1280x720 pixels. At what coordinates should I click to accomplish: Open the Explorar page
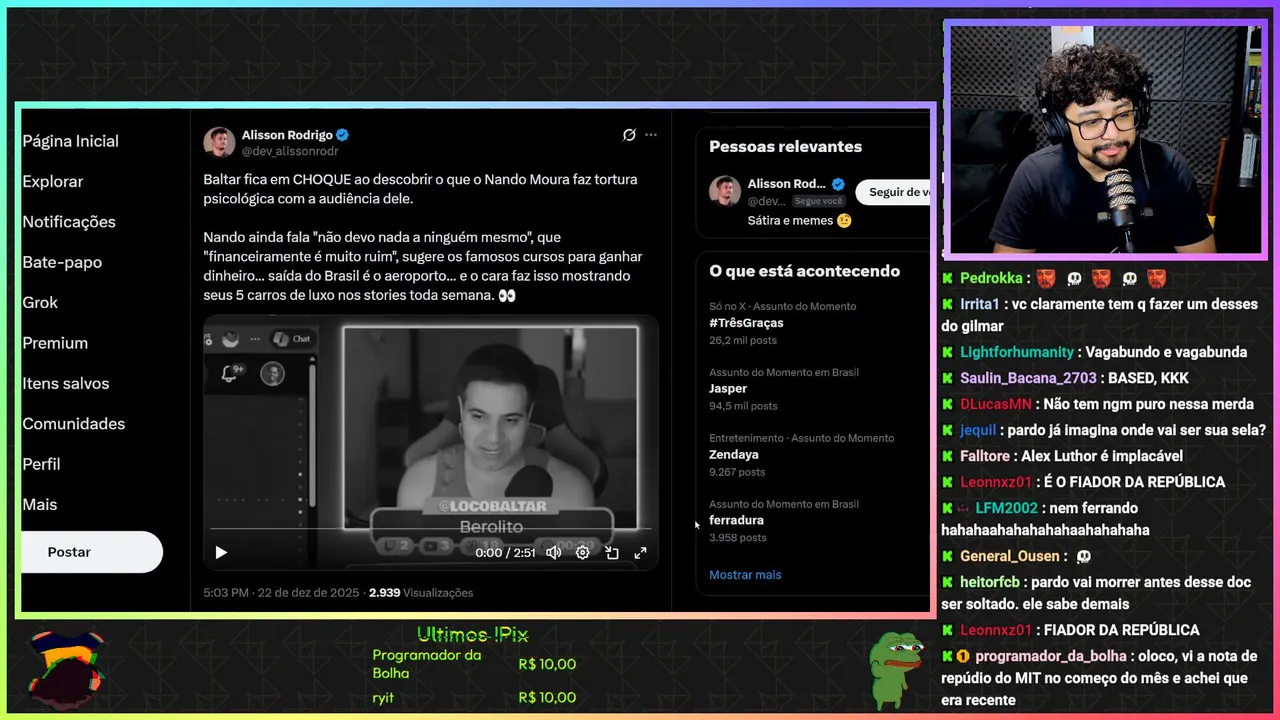coord(53,181)
